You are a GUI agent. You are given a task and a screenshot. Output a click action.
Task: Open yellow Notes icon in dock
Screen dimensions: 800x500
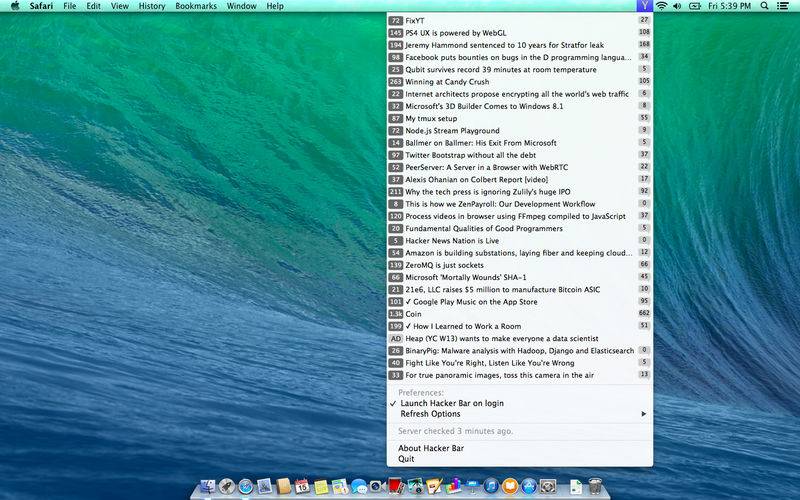[321, 486]
